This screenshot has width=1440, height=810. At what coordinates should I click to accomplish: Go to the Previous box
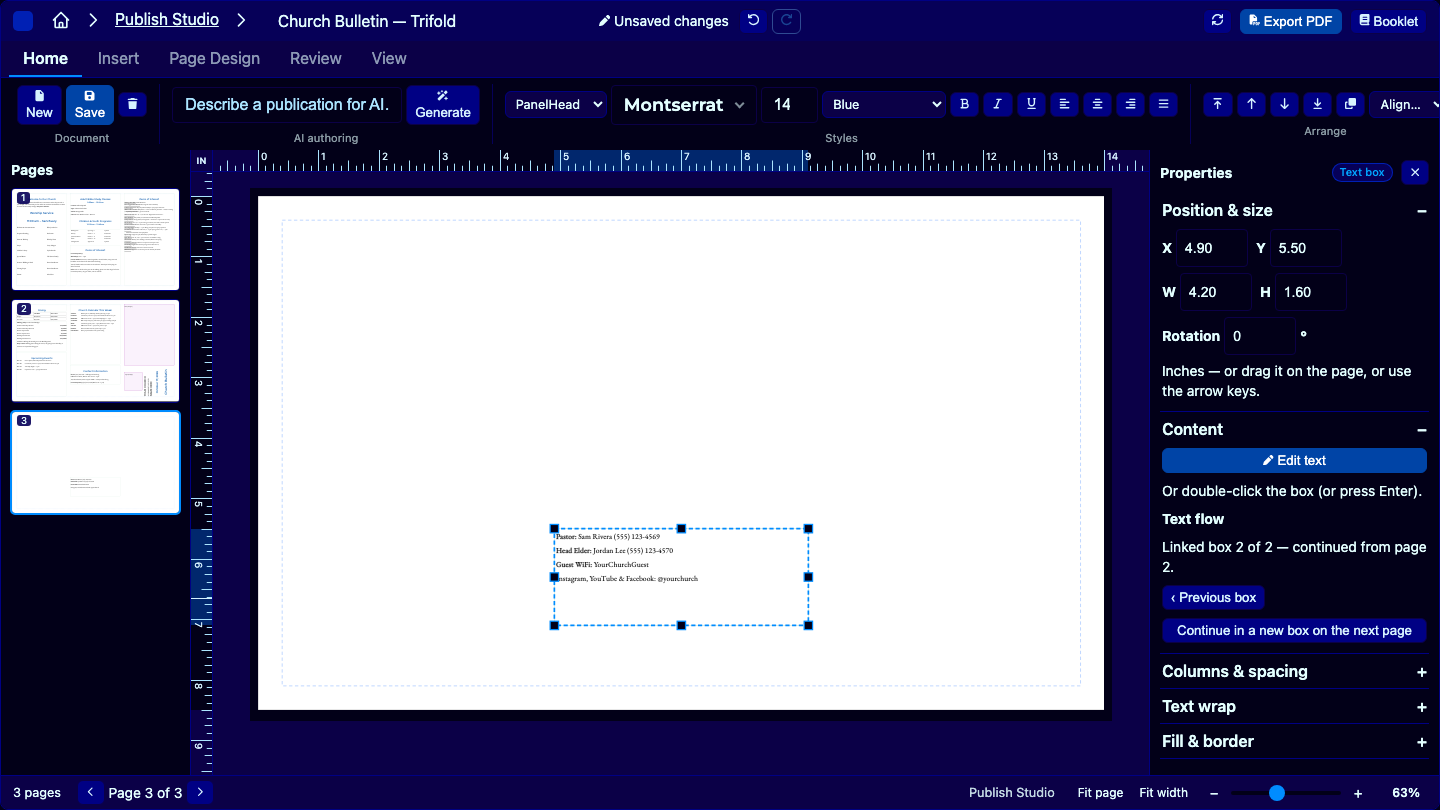coord(1213,598)
